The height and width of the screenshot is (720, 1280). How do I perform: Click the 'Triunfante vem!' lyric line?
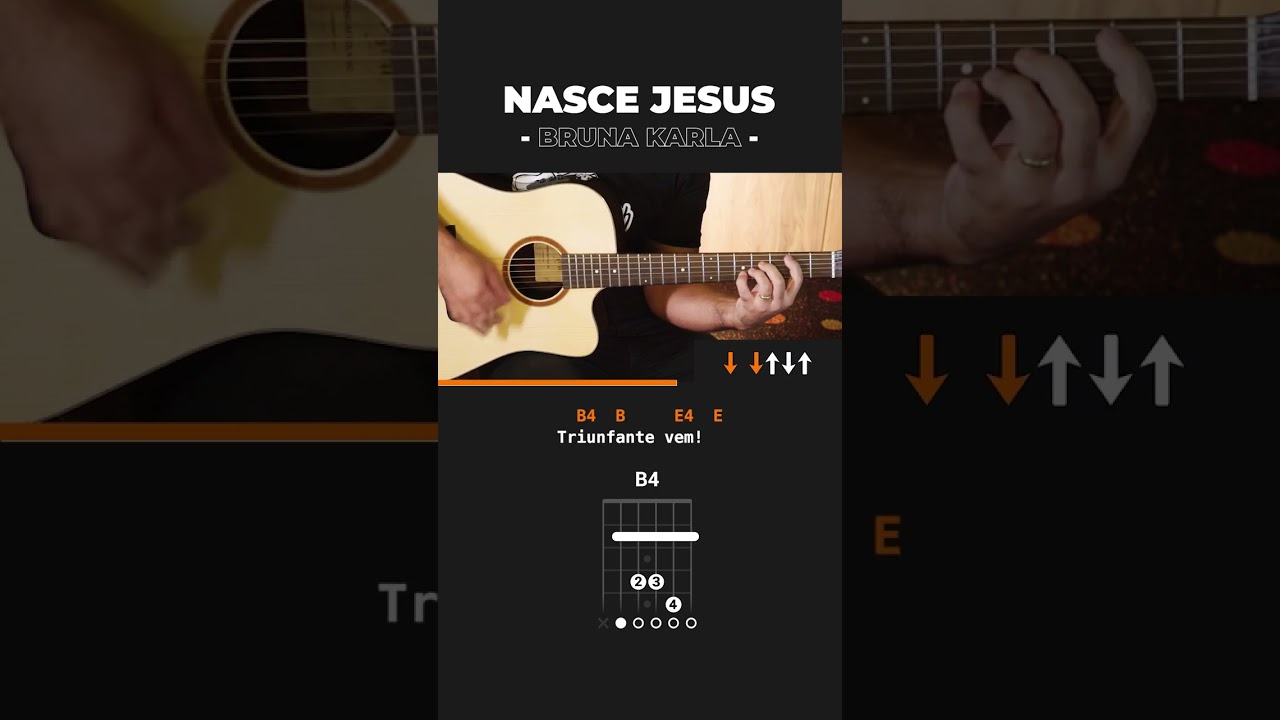click(630, 437)
